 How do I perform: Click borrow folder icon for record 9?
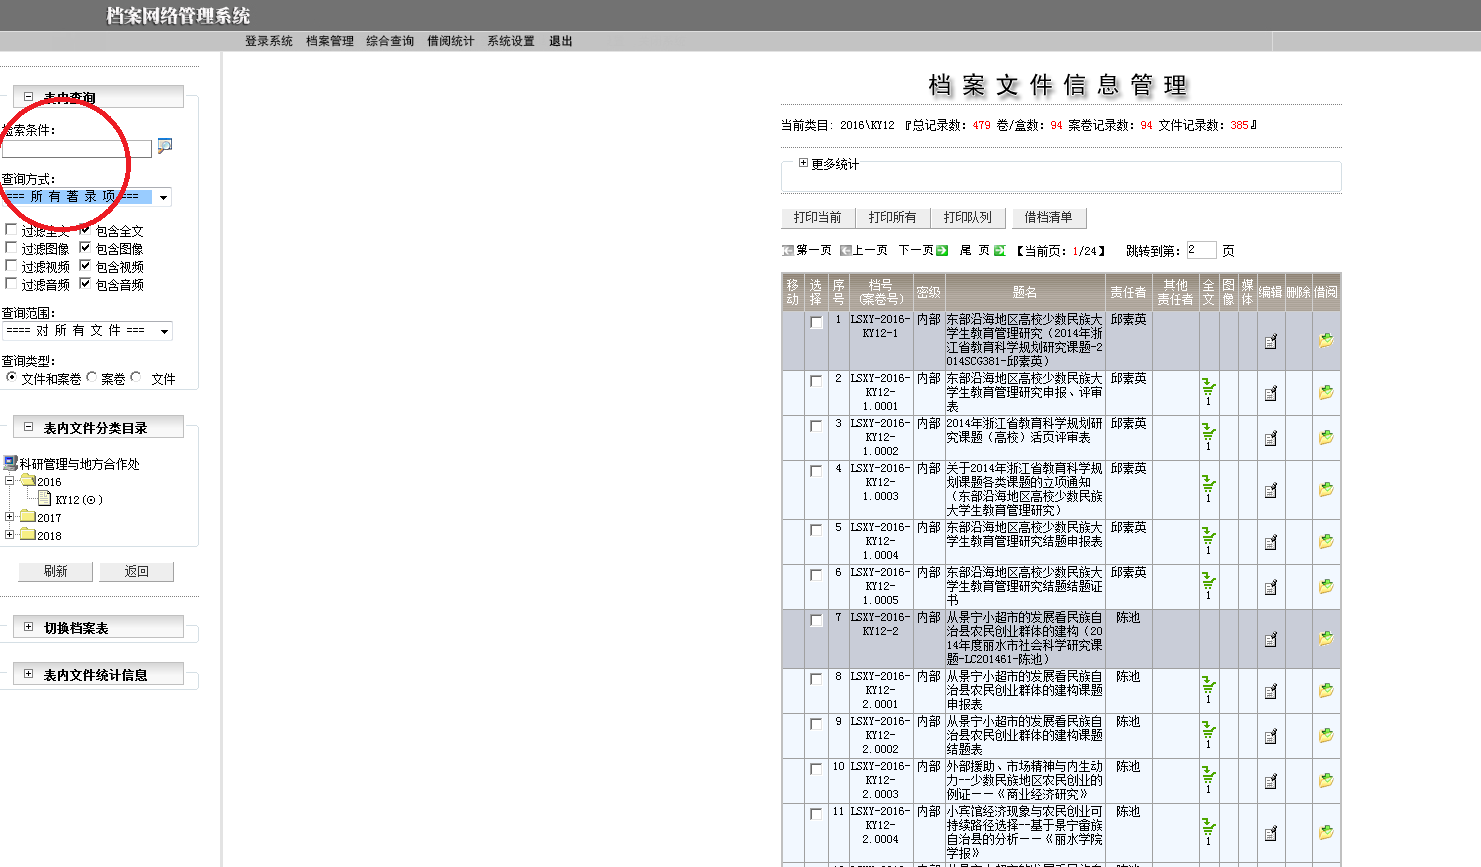1325,736
